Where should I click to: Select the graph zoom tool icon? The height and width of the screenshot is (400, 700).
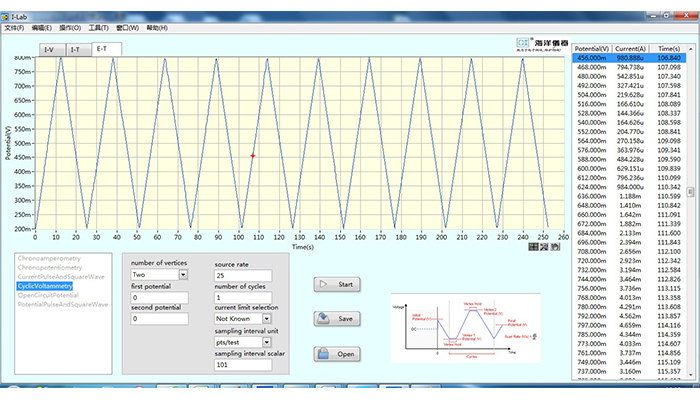tap(544, 245)
